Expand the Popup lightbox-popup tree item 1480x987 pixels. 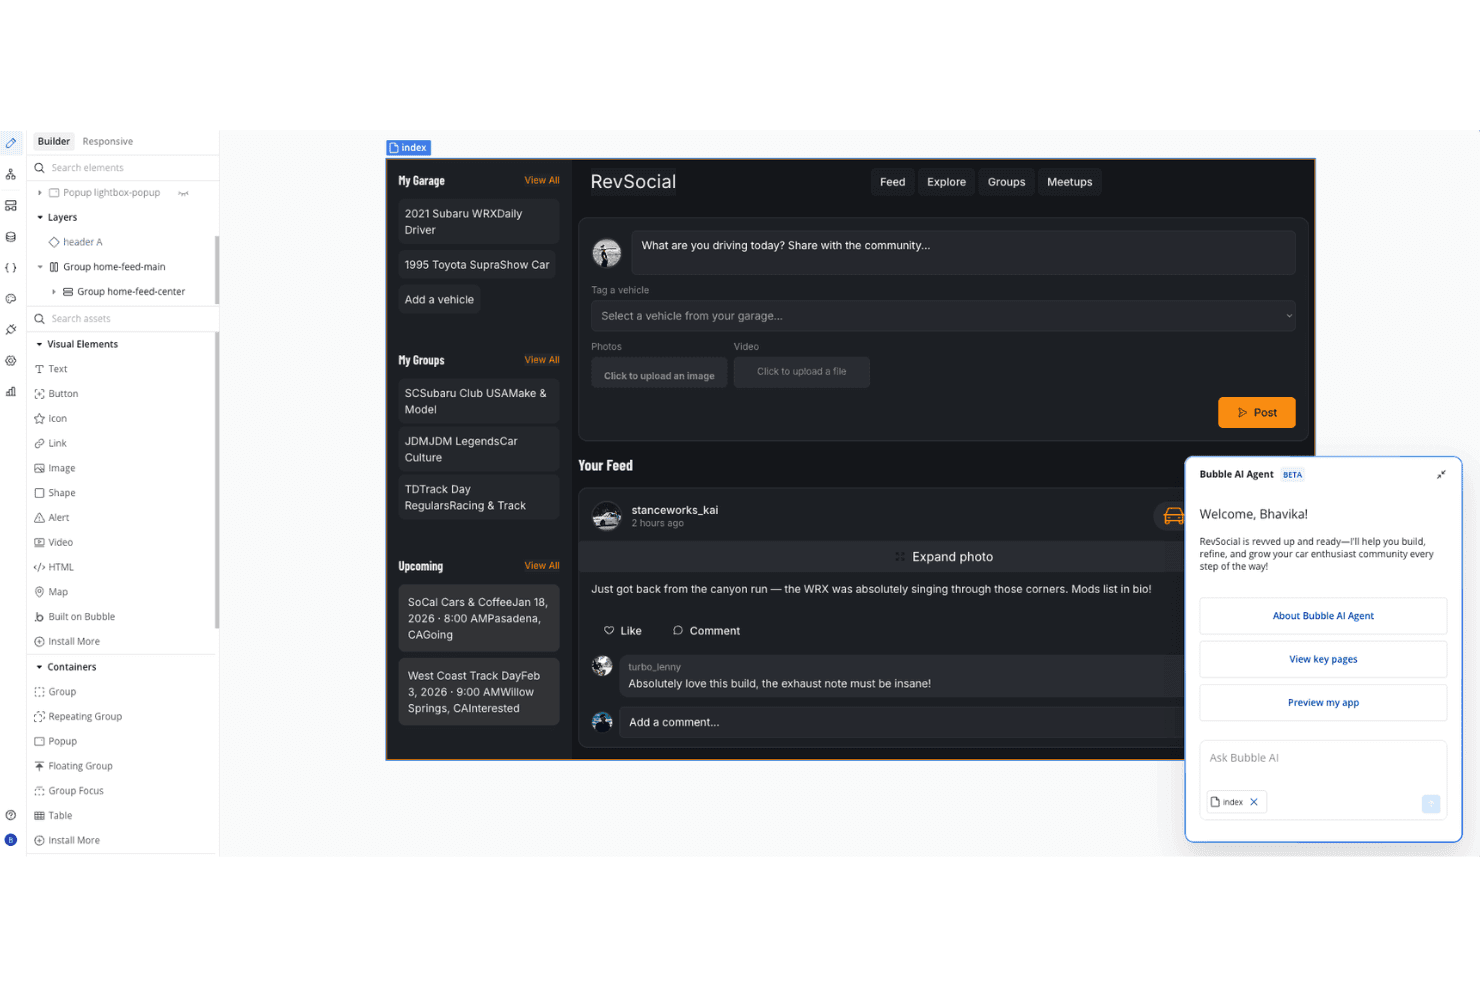click(40, 193)
